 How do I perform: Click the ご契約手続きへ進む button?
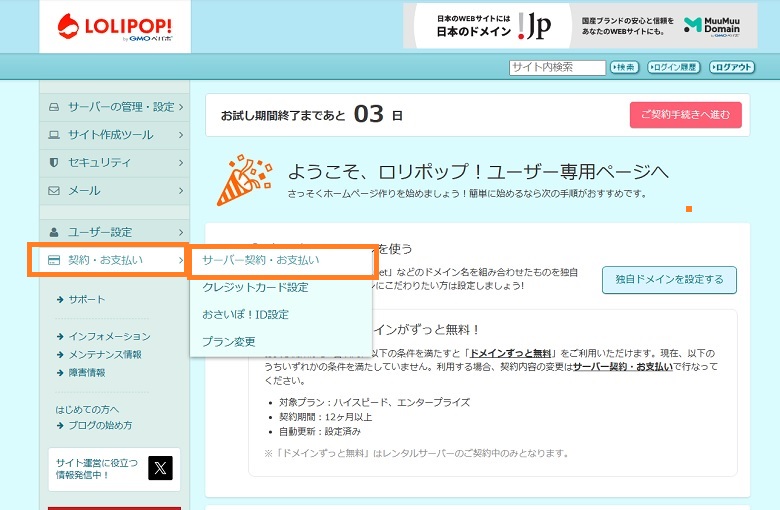(x=685, y=115)
